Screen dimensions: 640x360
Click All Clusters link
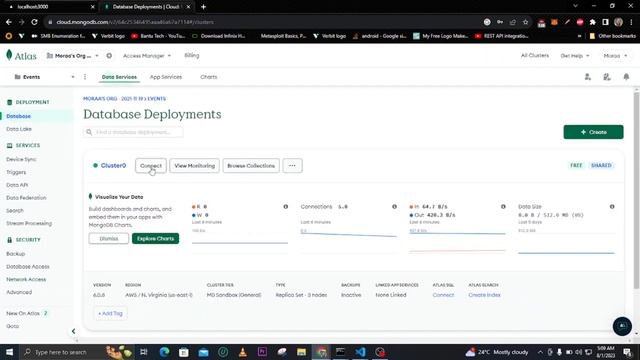535,55
